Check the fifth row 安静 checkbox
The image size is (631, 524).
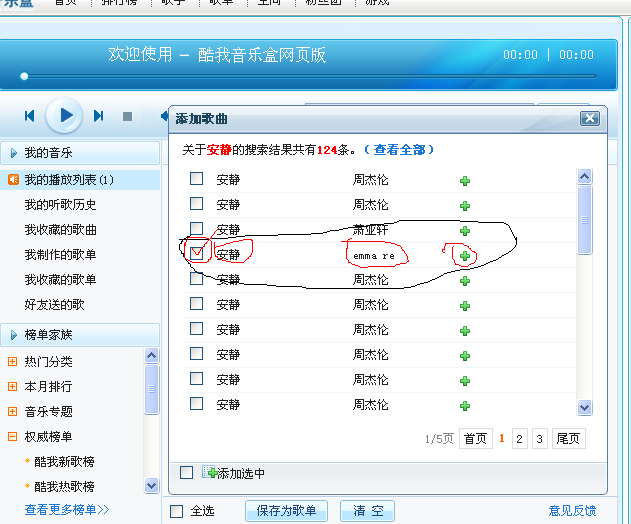196,278
